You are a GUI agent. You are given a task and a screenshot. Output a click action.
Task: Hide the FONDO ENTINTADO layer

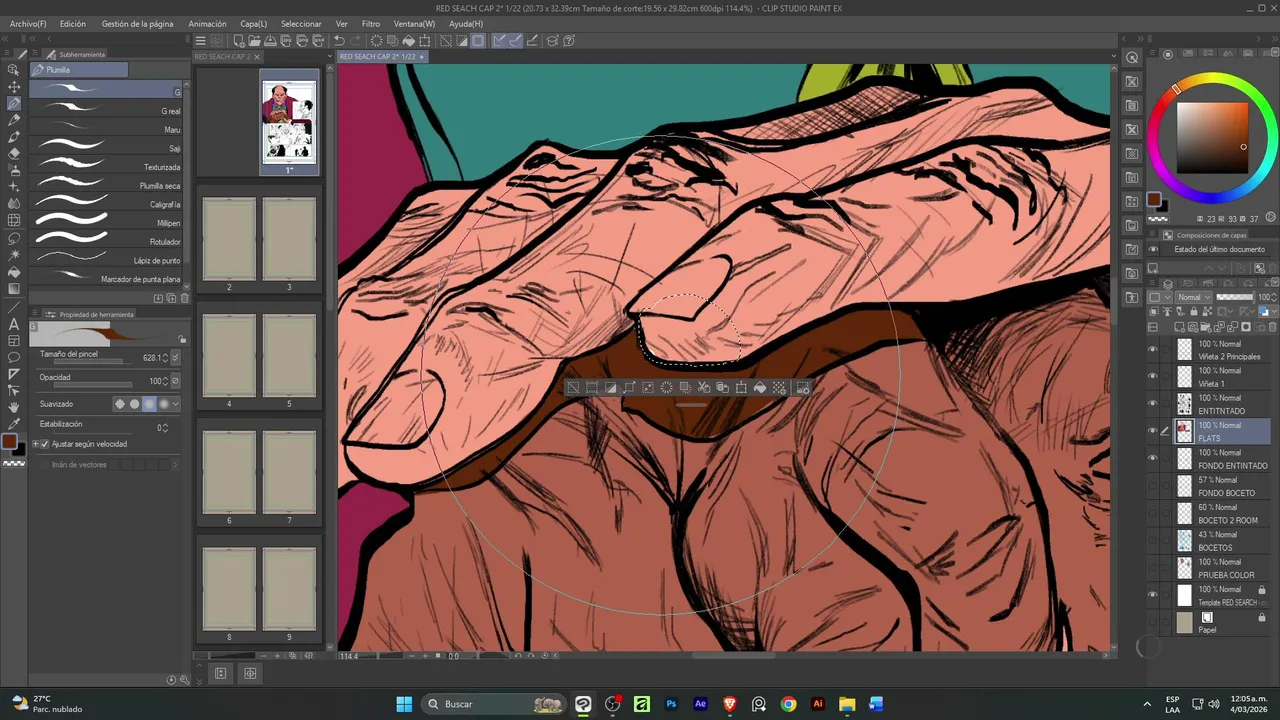(x=1152, y=458)
